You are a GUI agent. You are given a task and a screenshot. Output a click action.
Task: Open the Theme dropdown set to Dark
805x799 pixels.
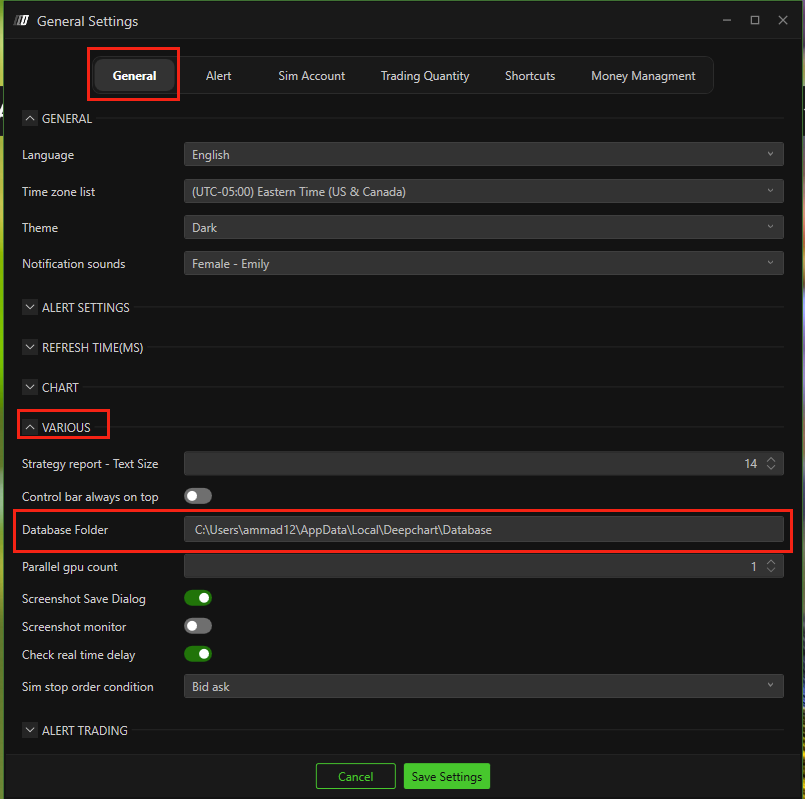(483, 228)
